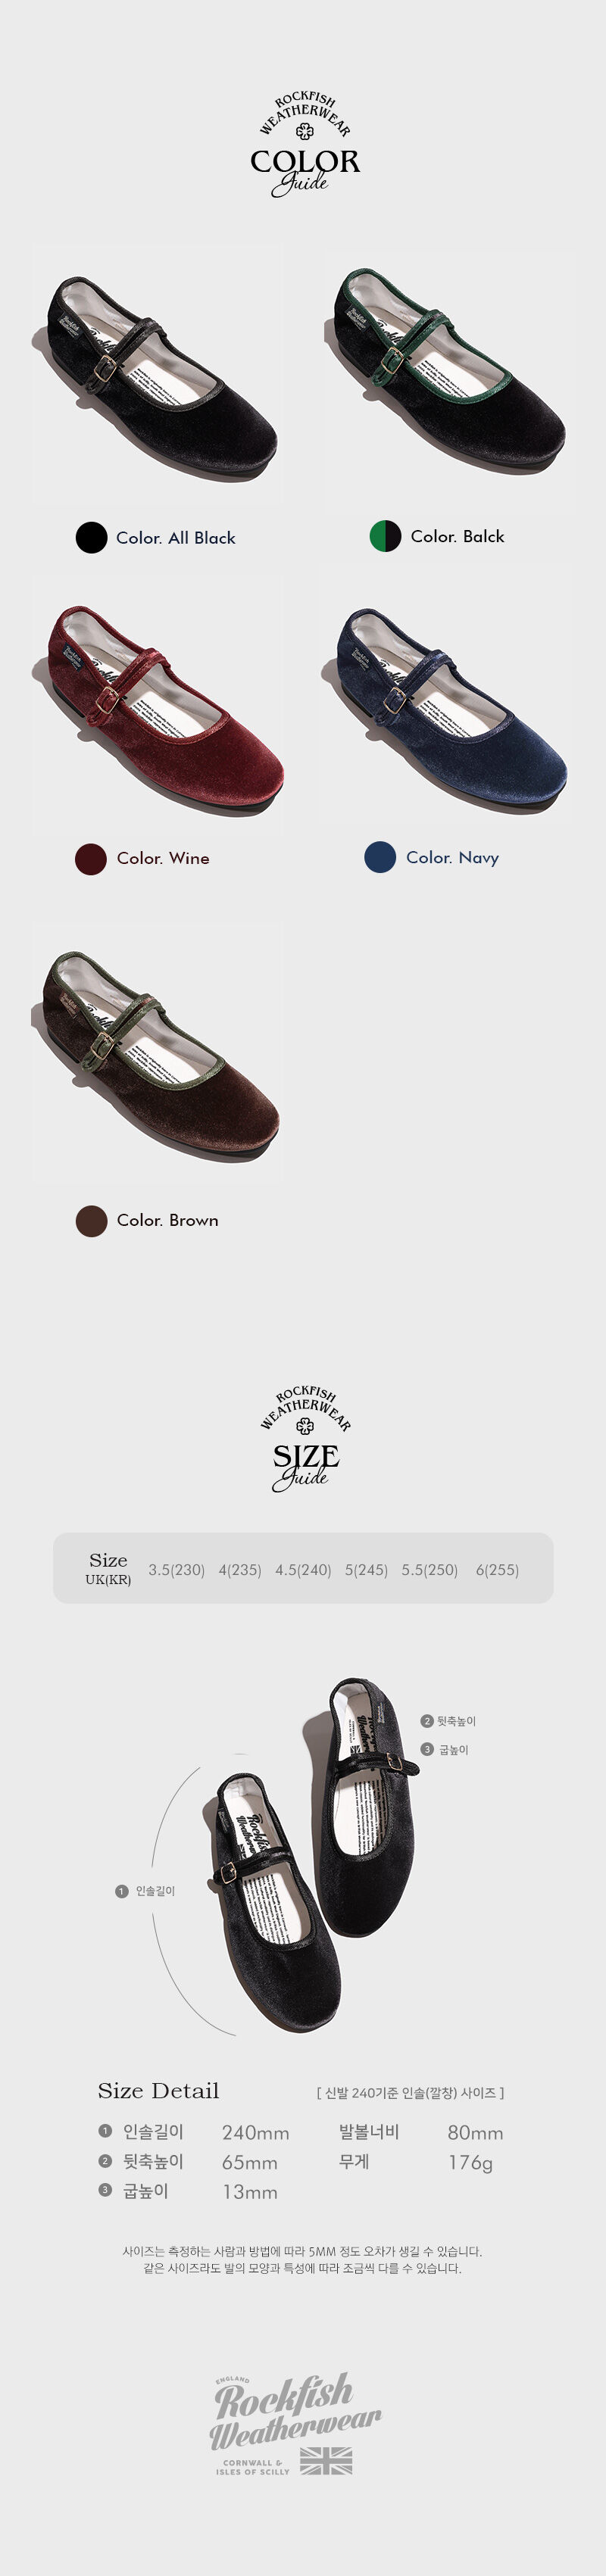Select the green-black split color swatch

(385, 536)
